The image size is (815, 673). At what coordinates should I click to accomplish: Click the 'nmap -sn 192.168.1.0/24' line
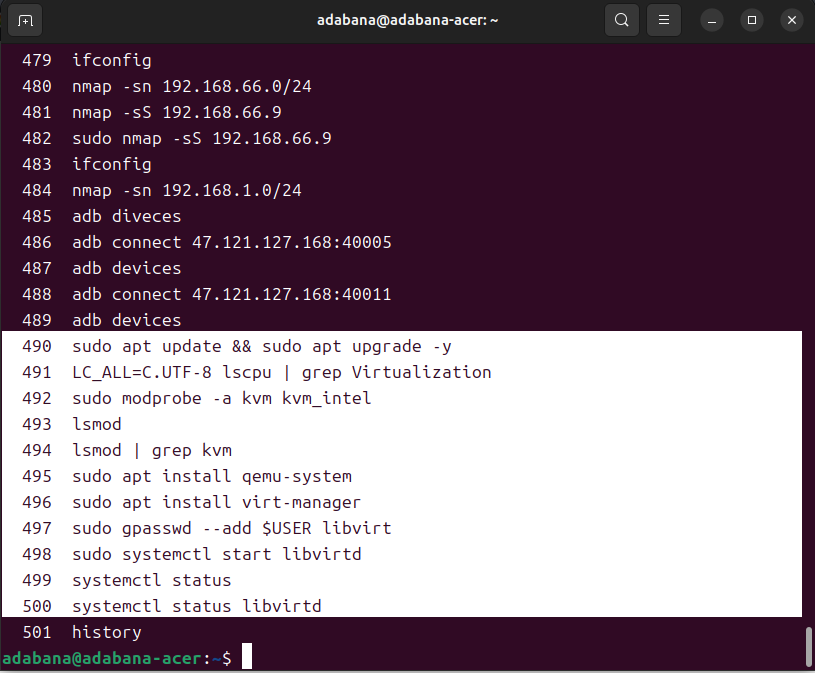186,190
